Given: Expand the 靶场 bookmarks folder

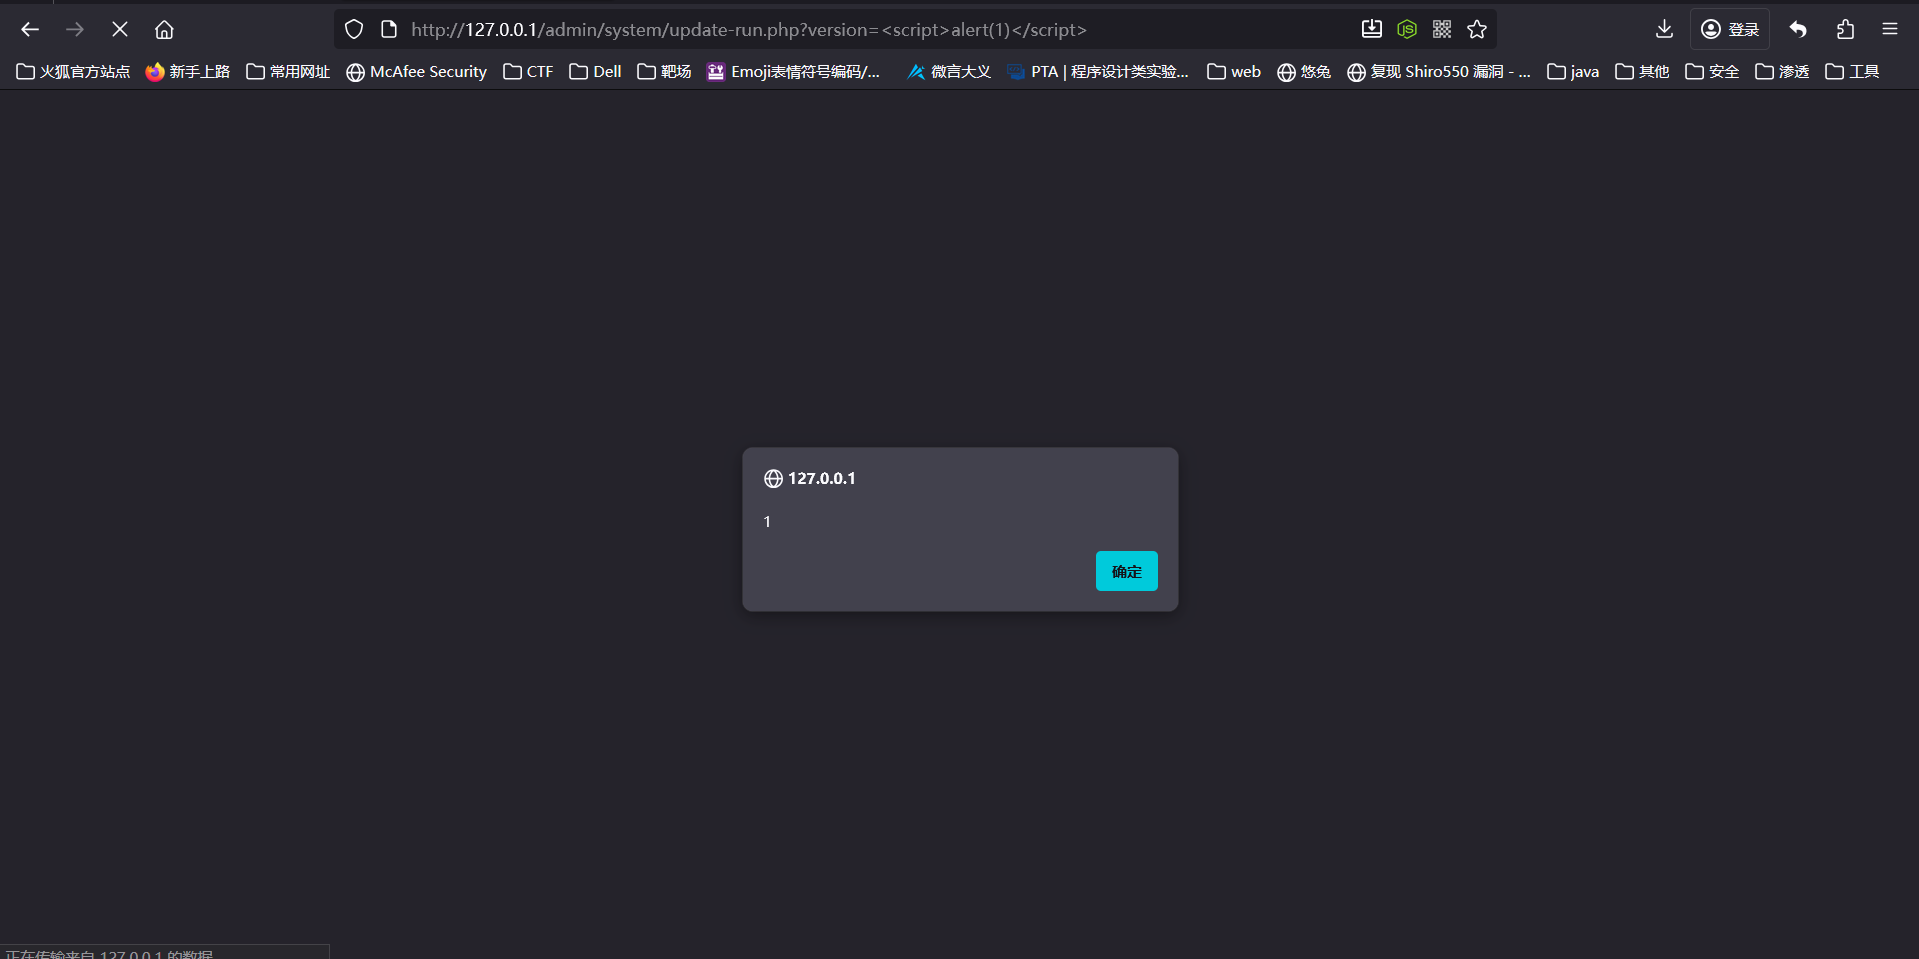Looking at the screenshot, I should (664, 72).
